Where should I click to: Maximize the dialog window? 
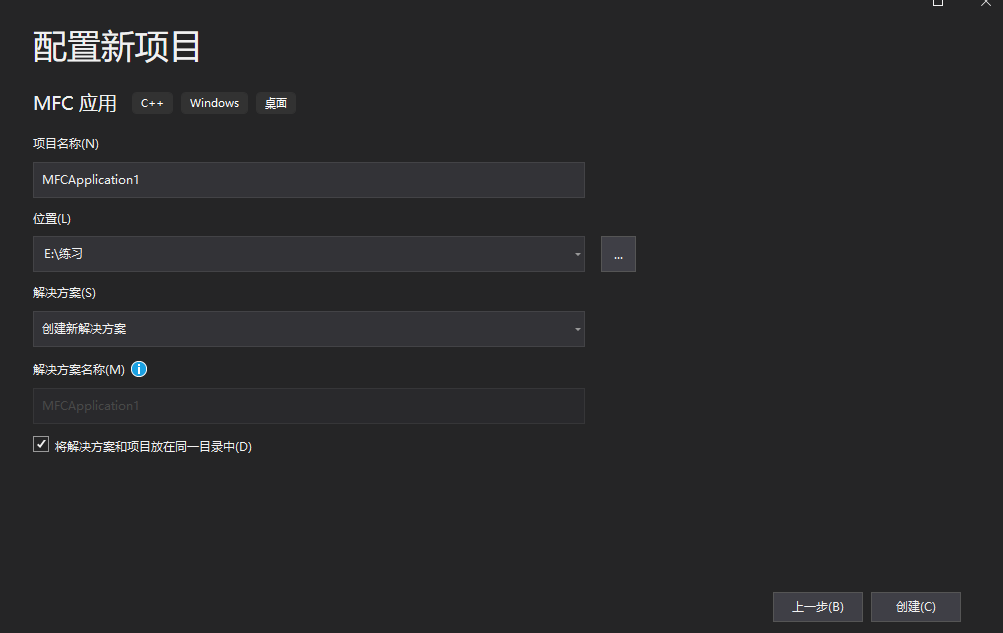[938, 3]
